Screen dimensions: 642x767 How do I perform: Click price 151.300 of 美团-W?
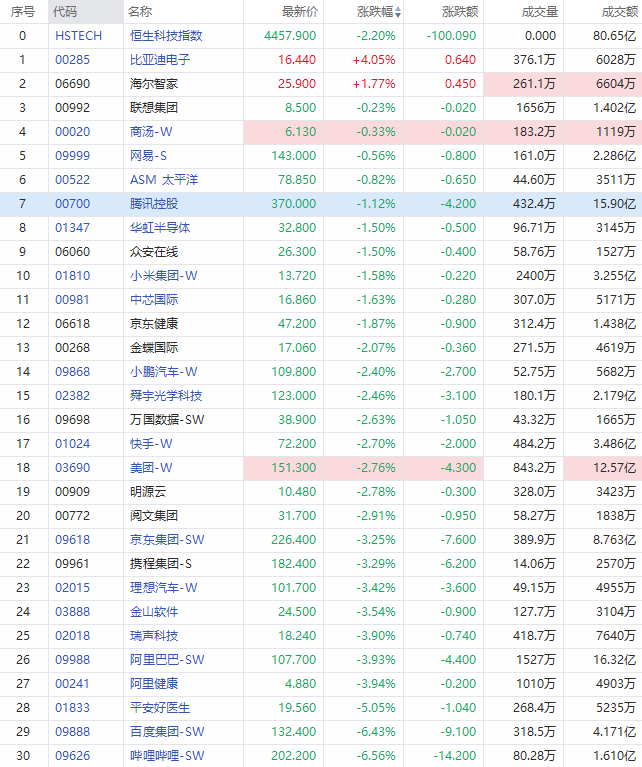pyautogui.click(x=294, y=467)
